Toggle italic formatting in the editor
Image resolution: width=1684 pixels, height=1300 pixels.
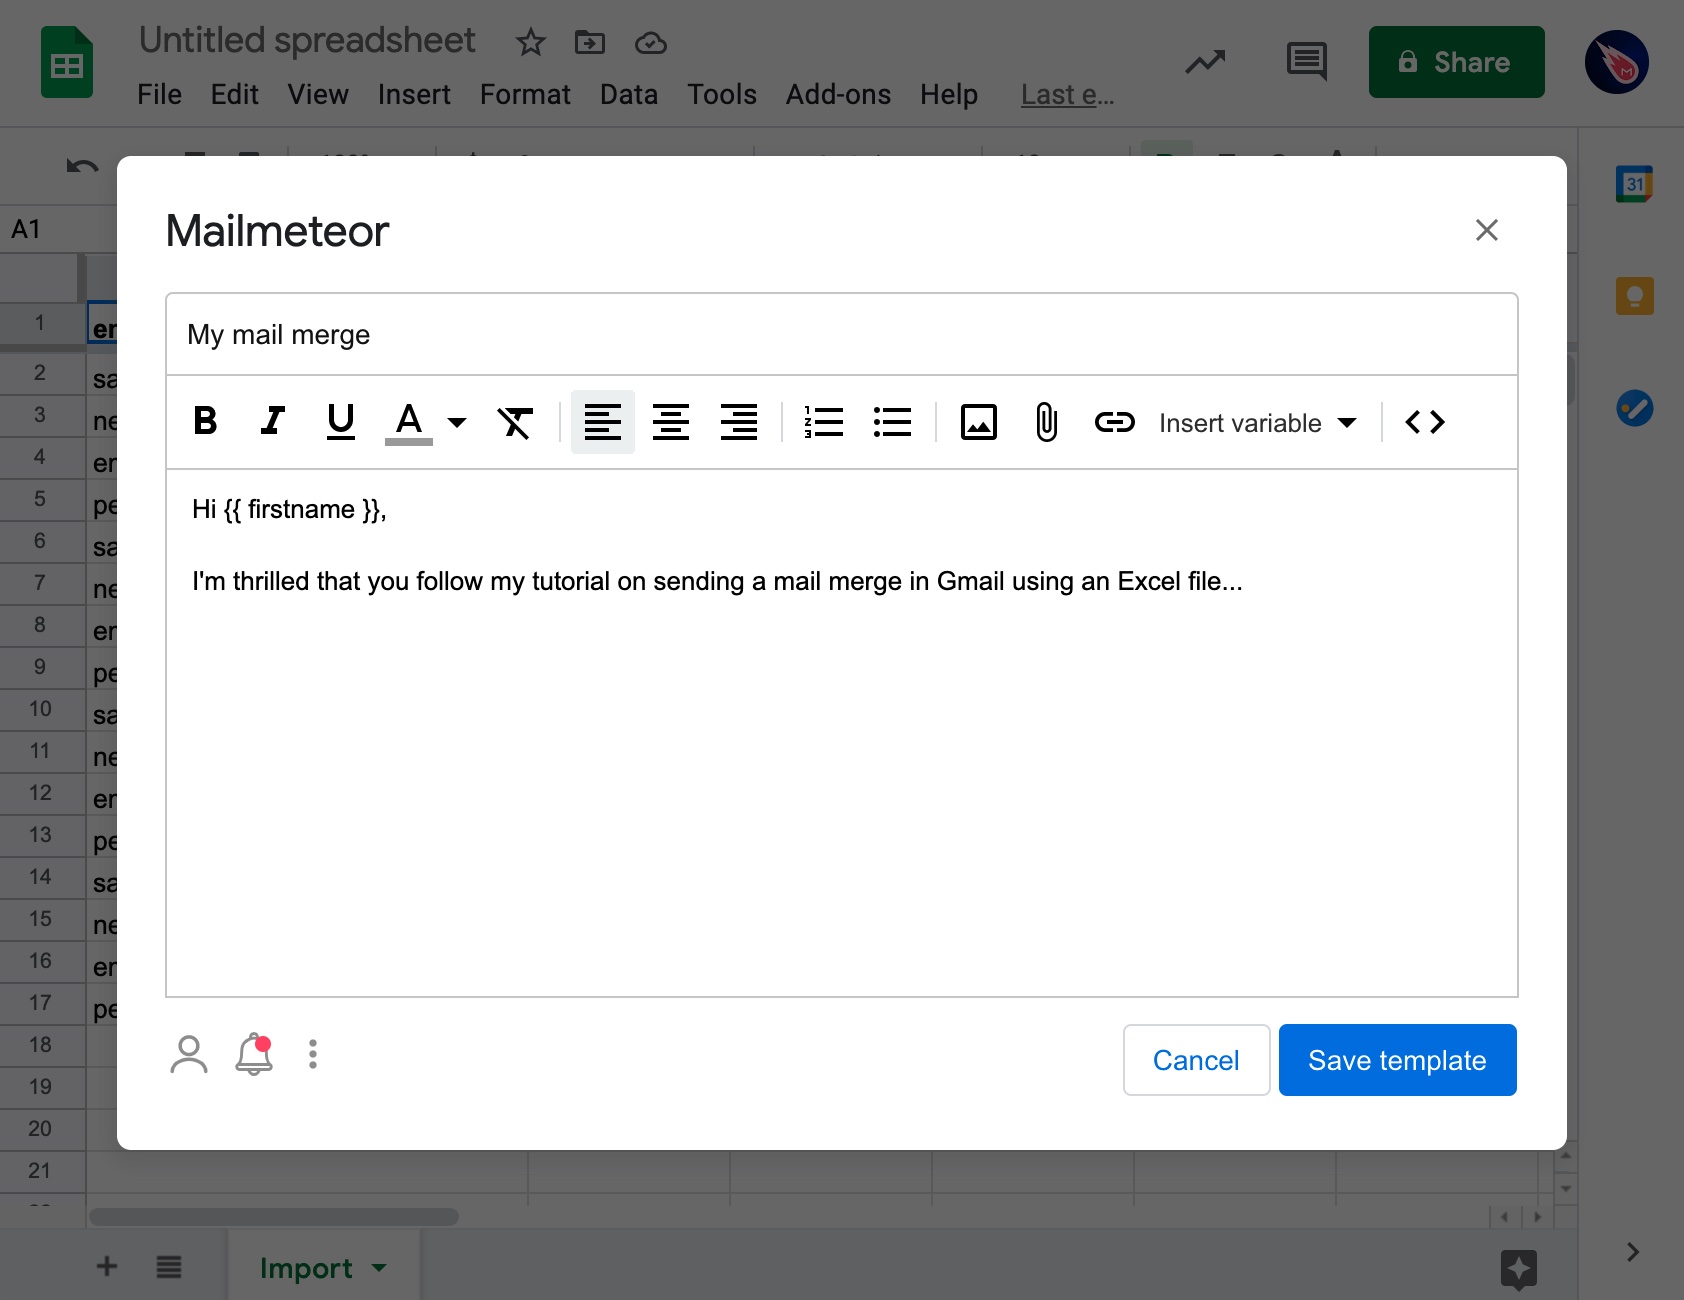tap(273, 422)
